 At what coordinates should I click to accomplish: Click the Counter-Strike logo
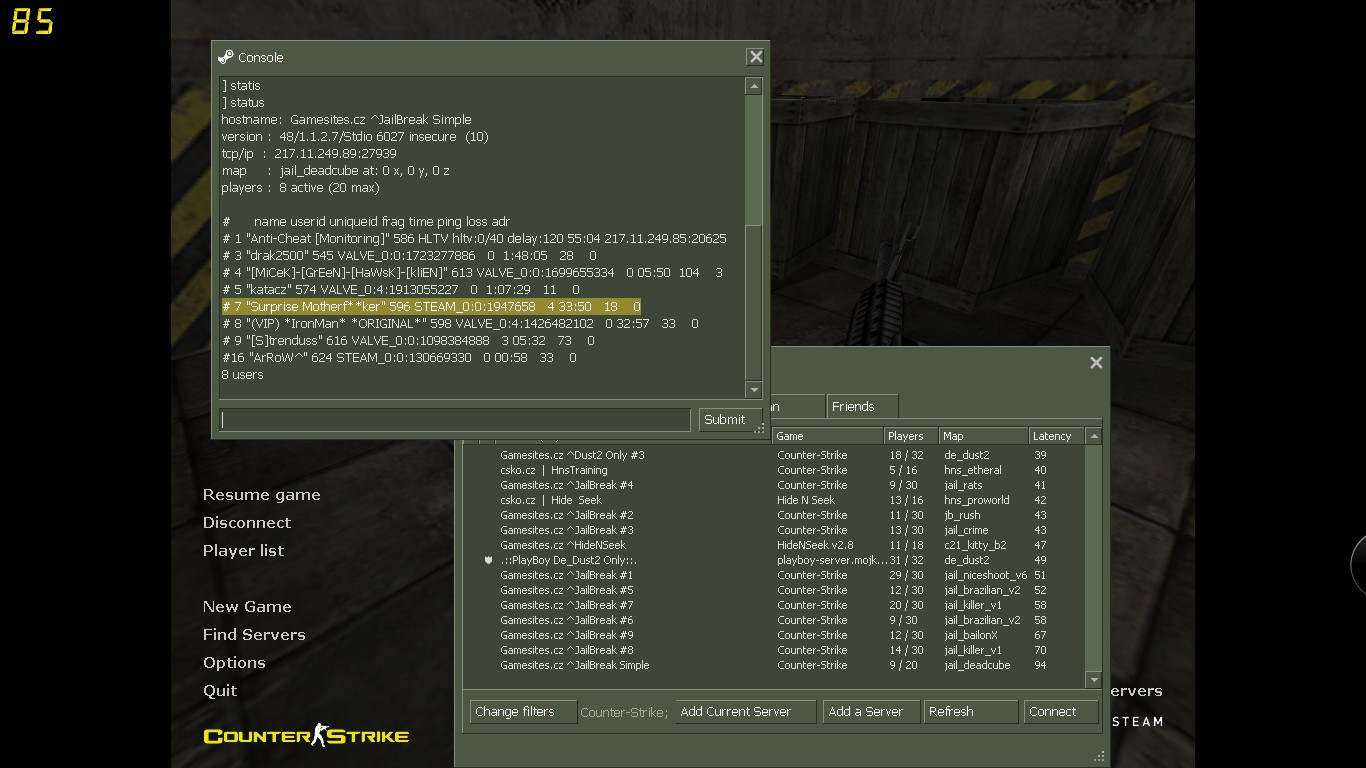coord(306,735)
